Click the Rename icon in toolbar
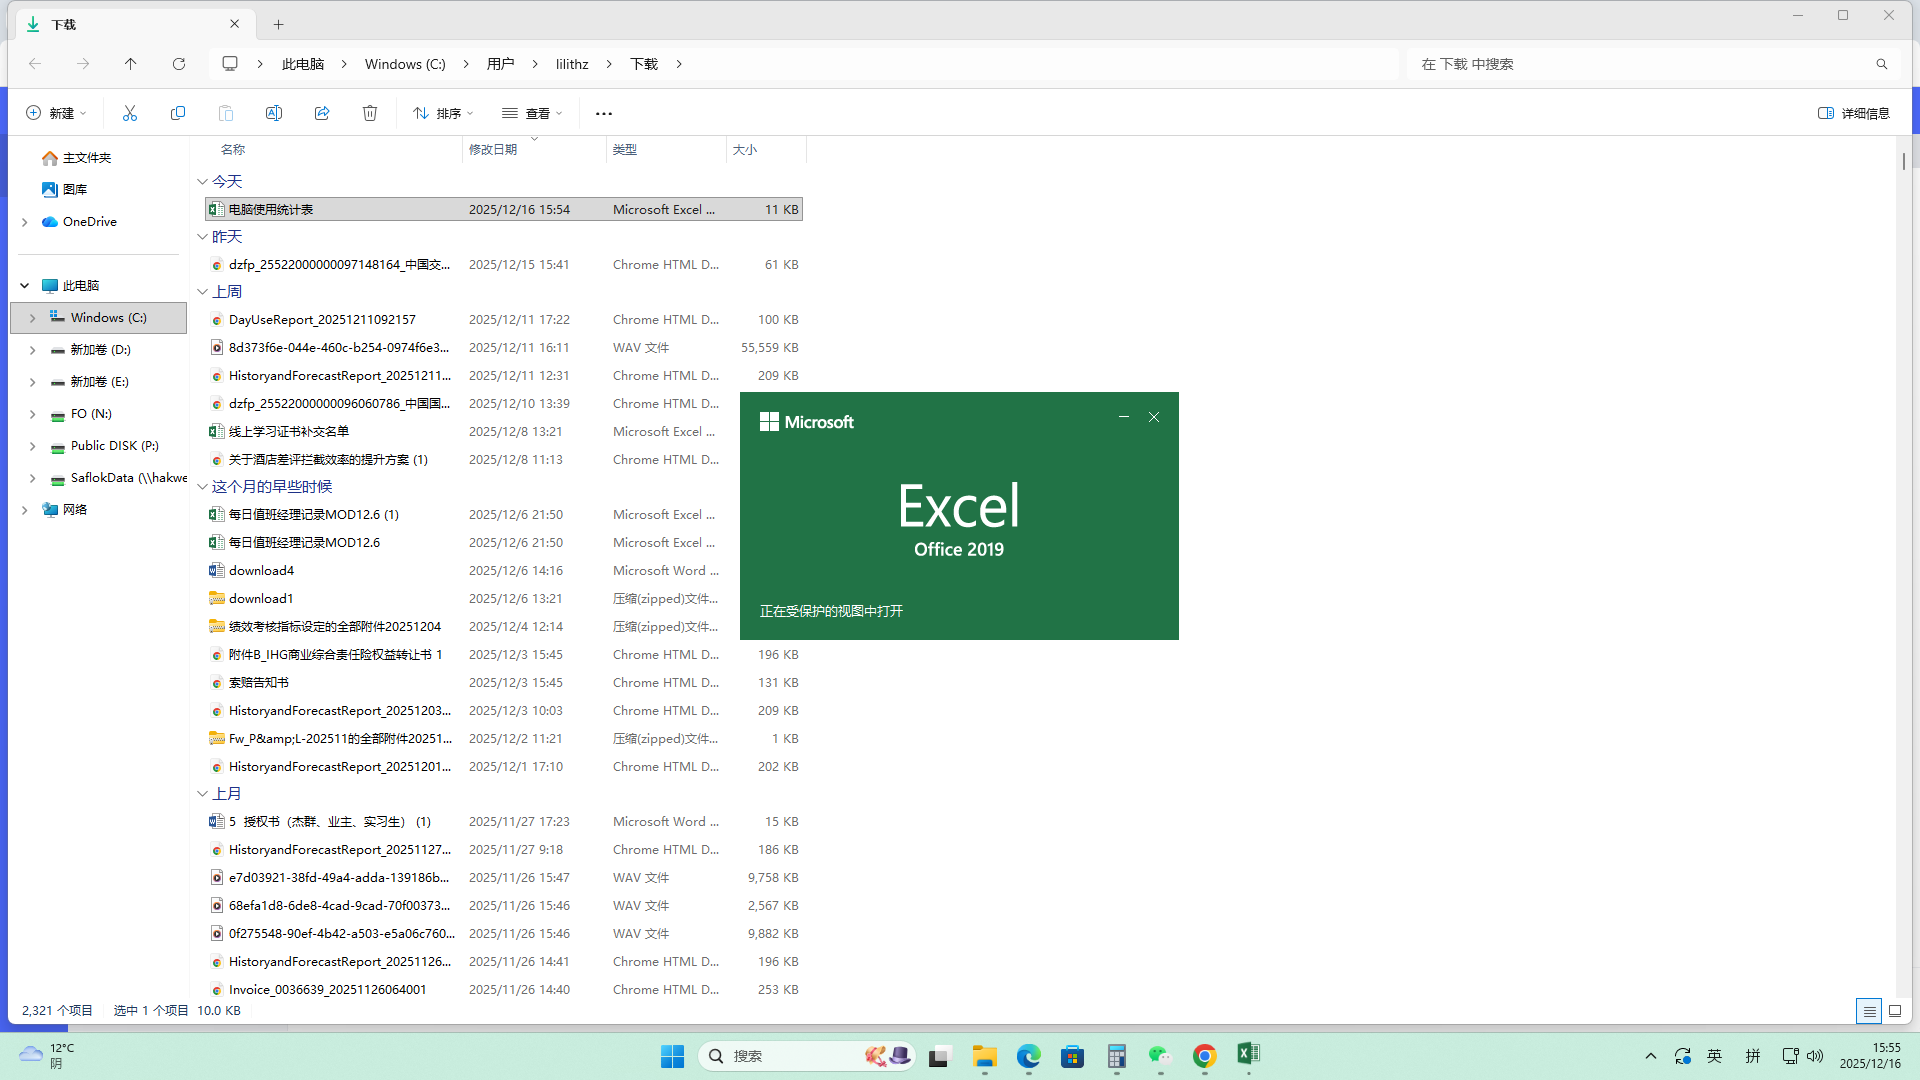This screenshot has height=1080, width=1920. coord(274,113)
